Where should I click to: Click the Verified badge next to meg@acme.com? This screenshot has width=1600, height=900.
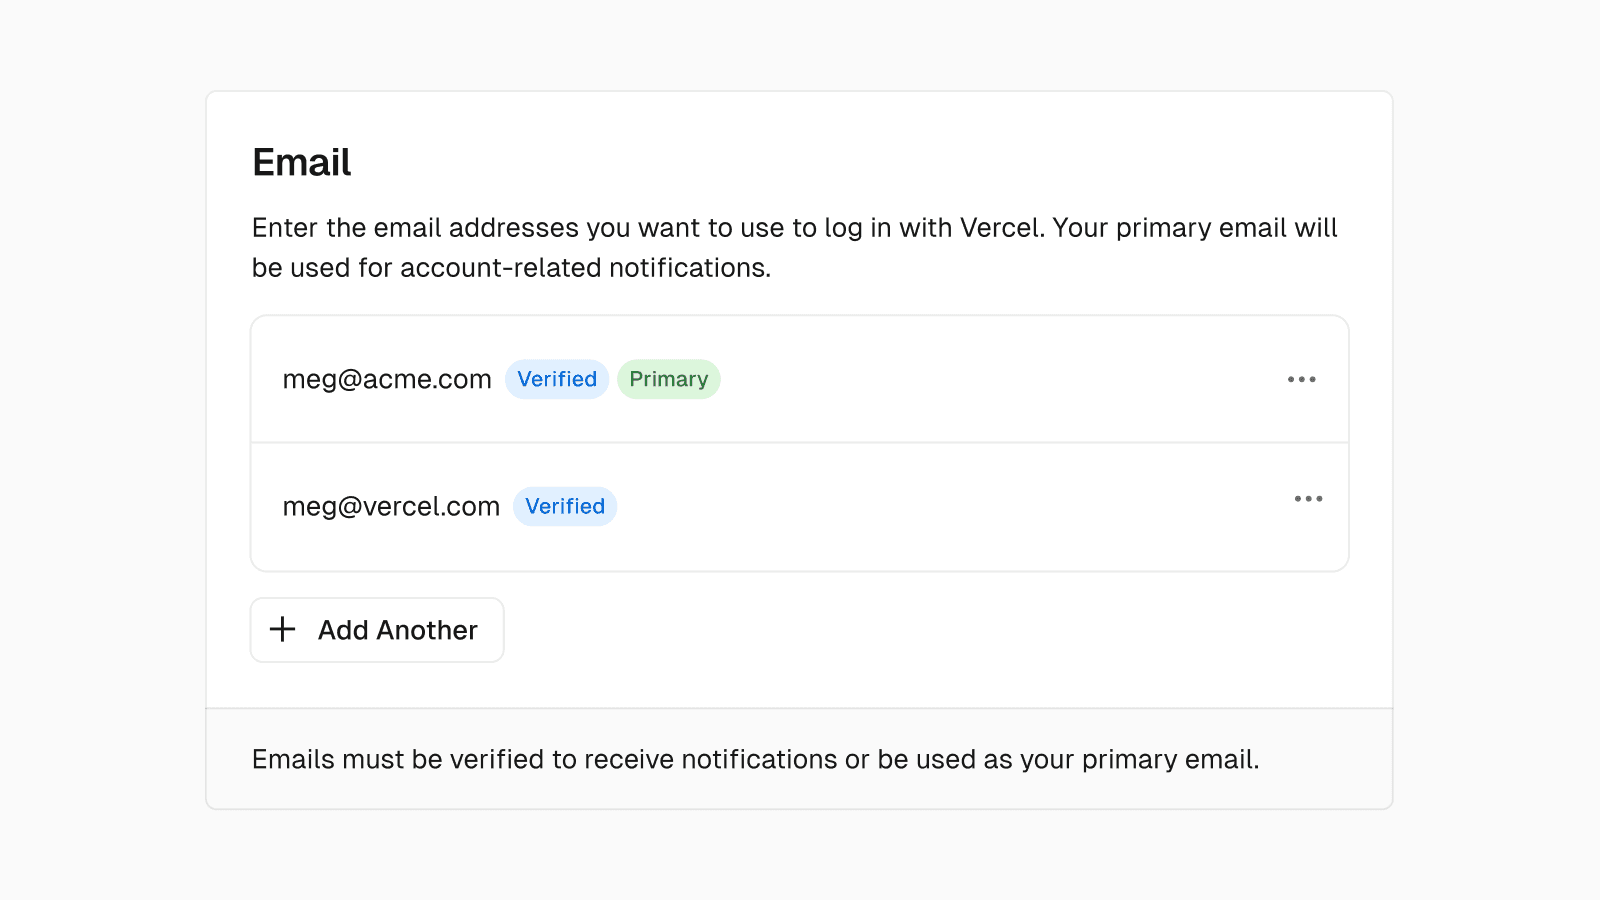coord(557,379)
